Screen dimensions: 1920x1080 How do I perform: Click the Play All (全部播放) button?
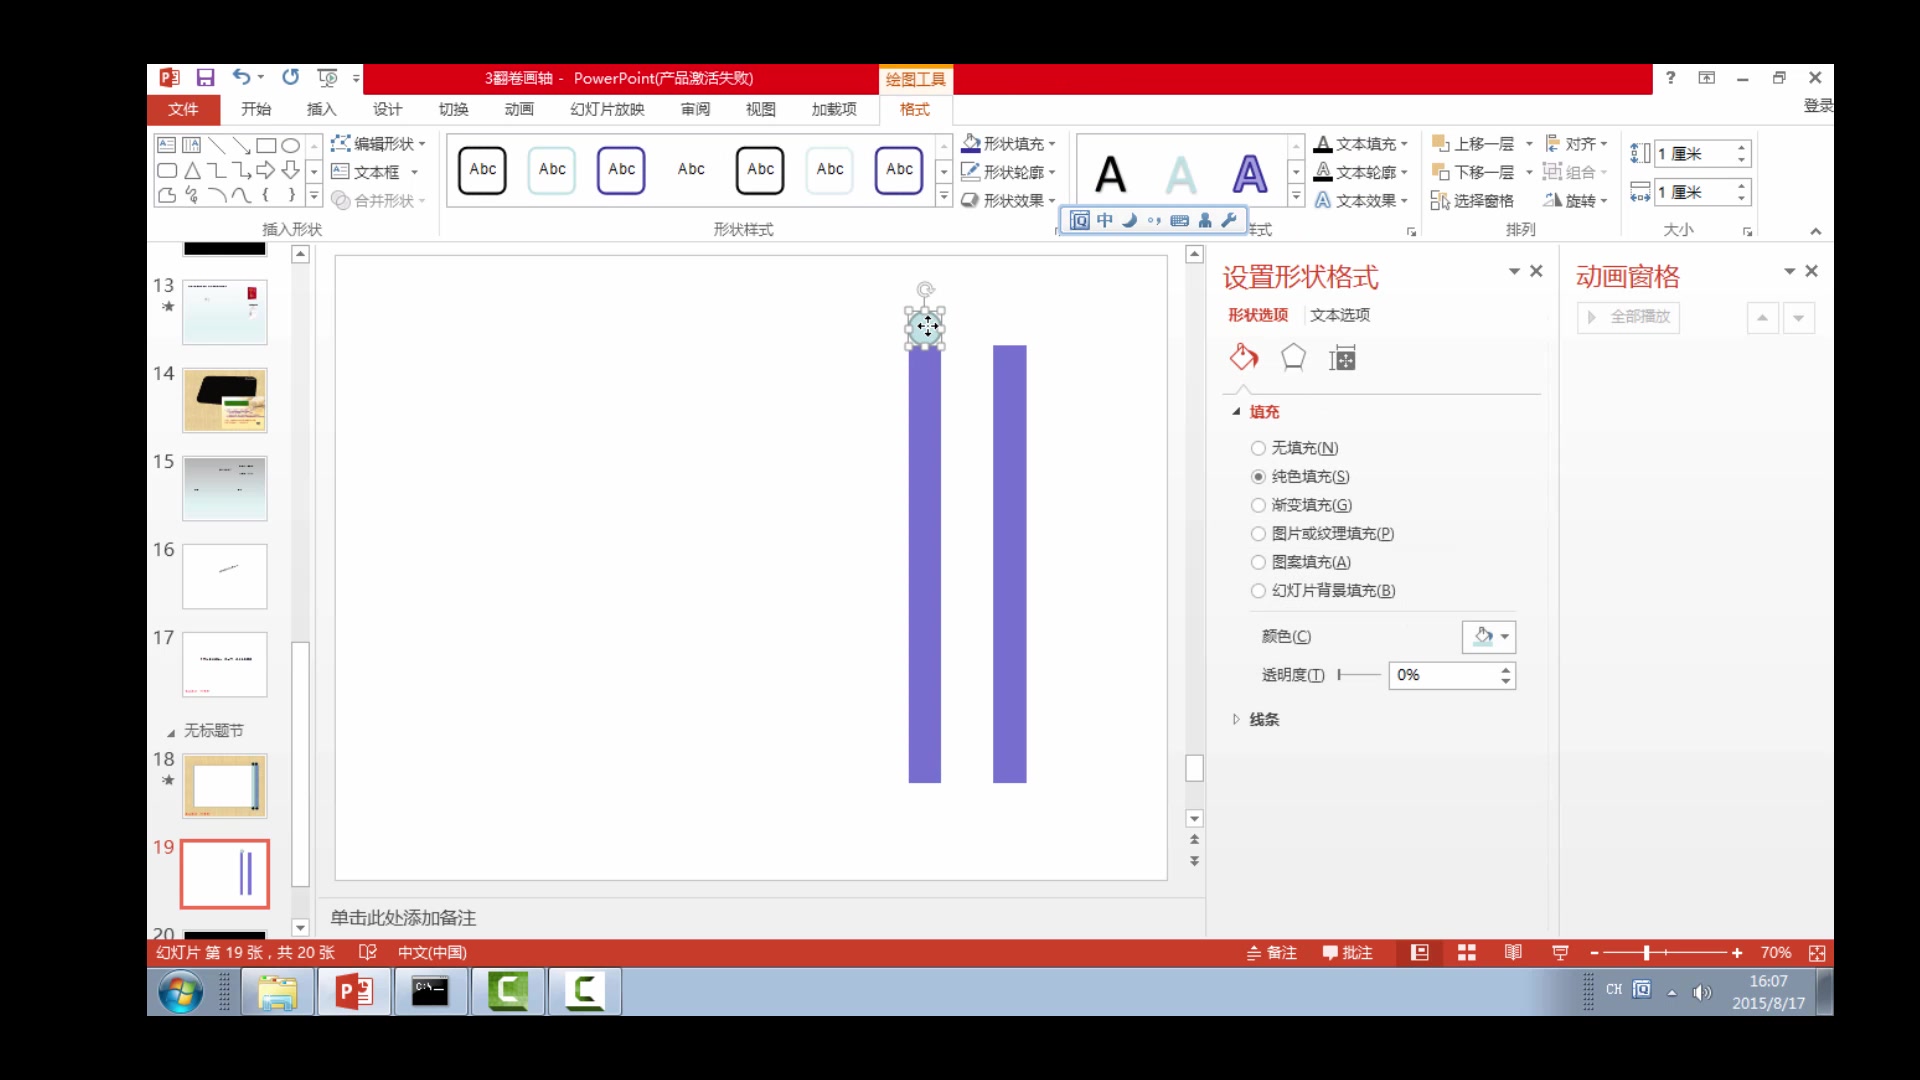[1629, 317]
